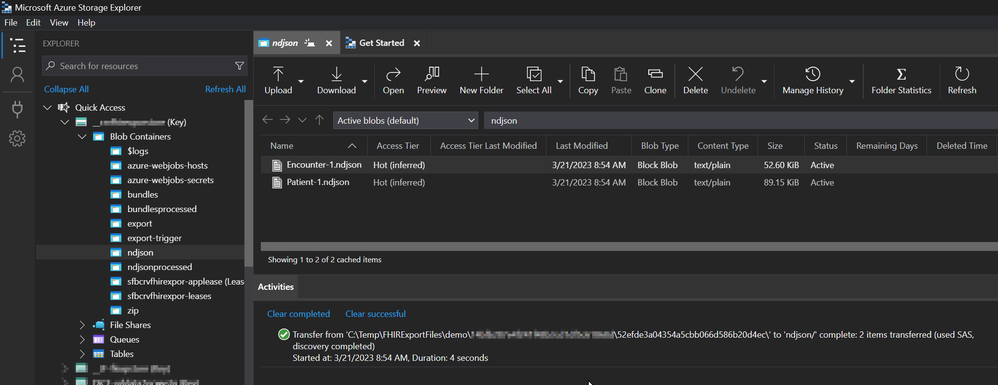The image size is (998, 385).
Task: Click the horizontal scrollbar under blob list
Action: coord(629,246)
